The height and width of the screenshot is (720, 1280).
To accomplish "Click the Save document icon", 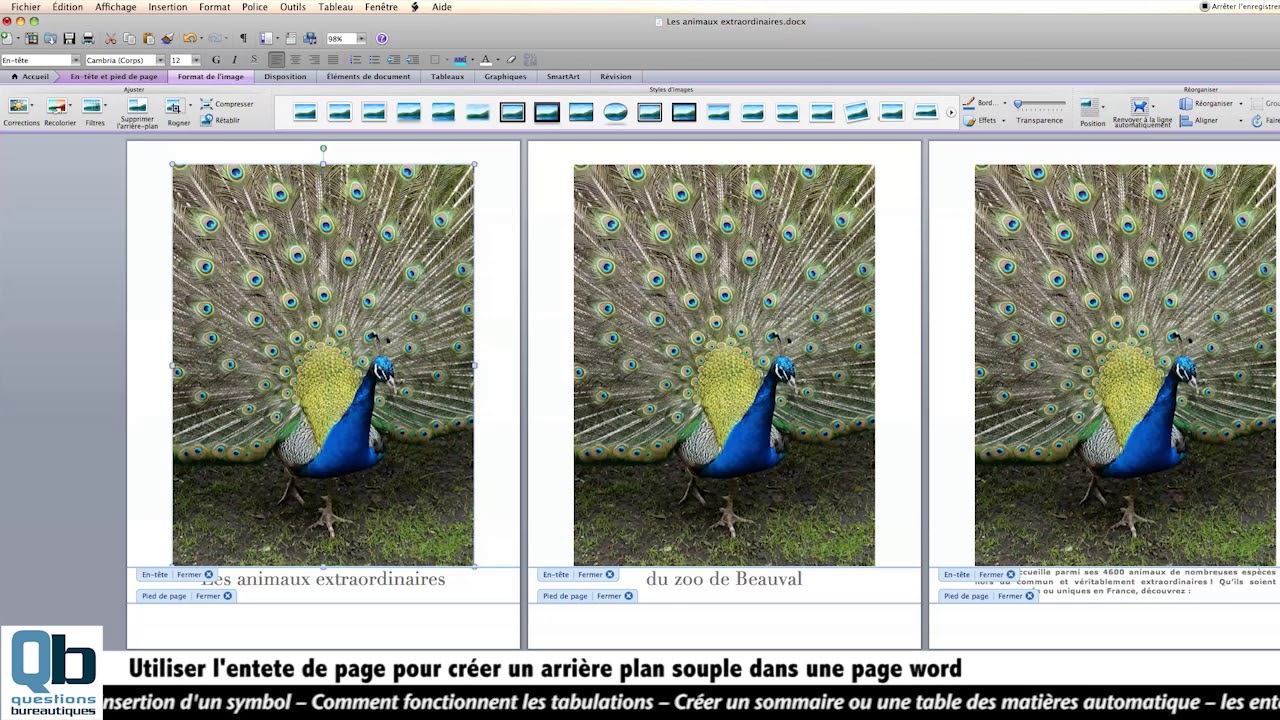I will click(x=69, y=38).
